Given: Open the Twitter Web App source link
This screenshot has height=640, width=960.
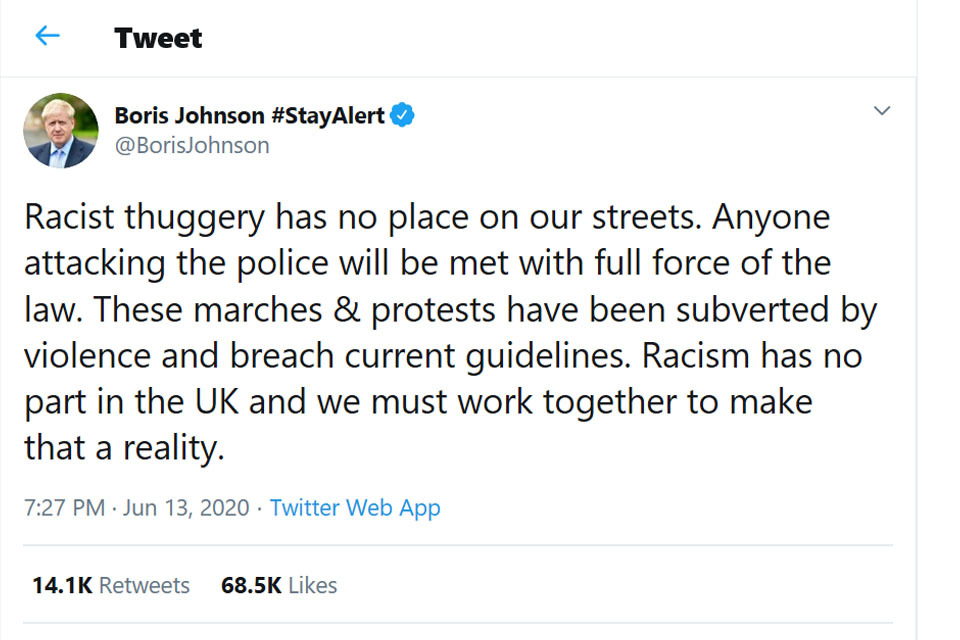Looking at the screenshot, I should [355, 507].
